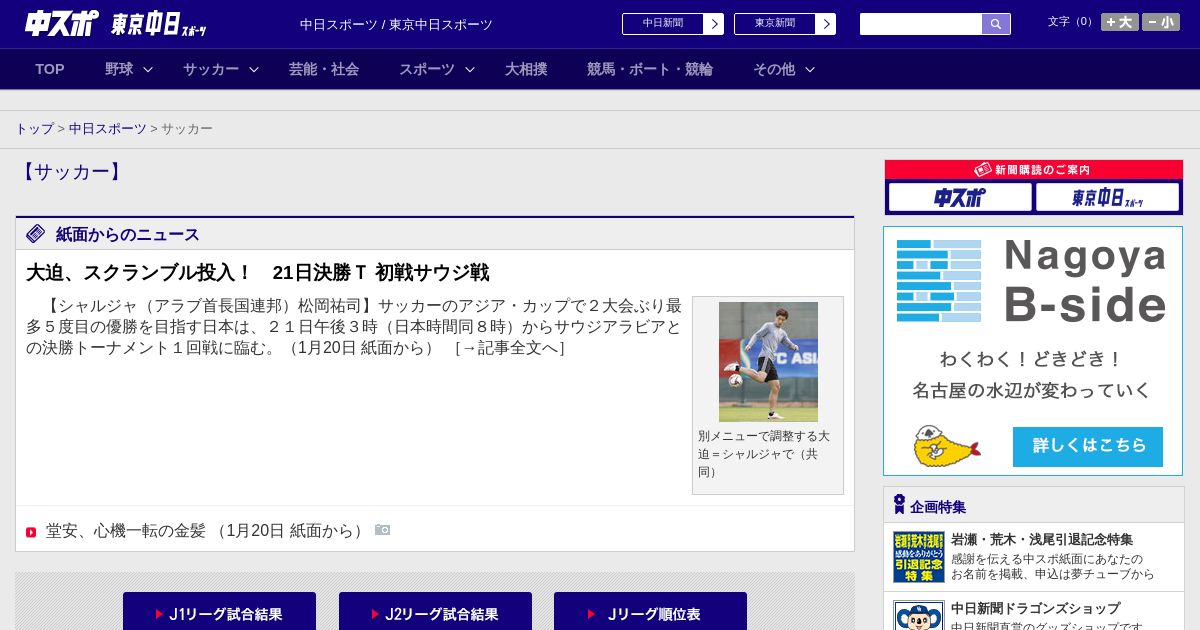
Task: Click the トップ breadcrumb link
Action: click(35, 129)
